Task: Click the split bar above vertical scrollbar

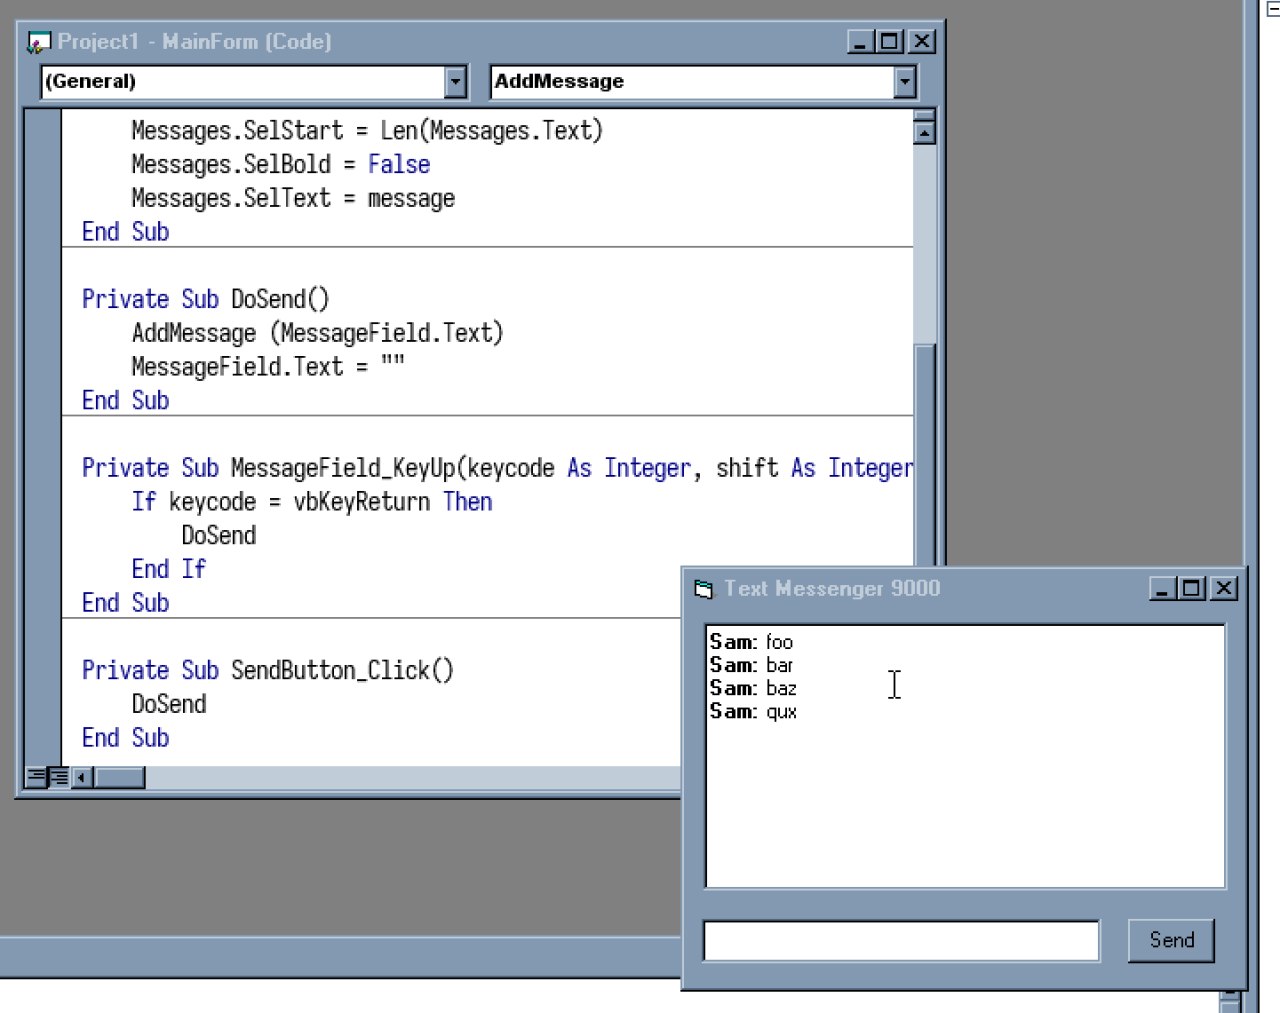Action: coord(925,114)
